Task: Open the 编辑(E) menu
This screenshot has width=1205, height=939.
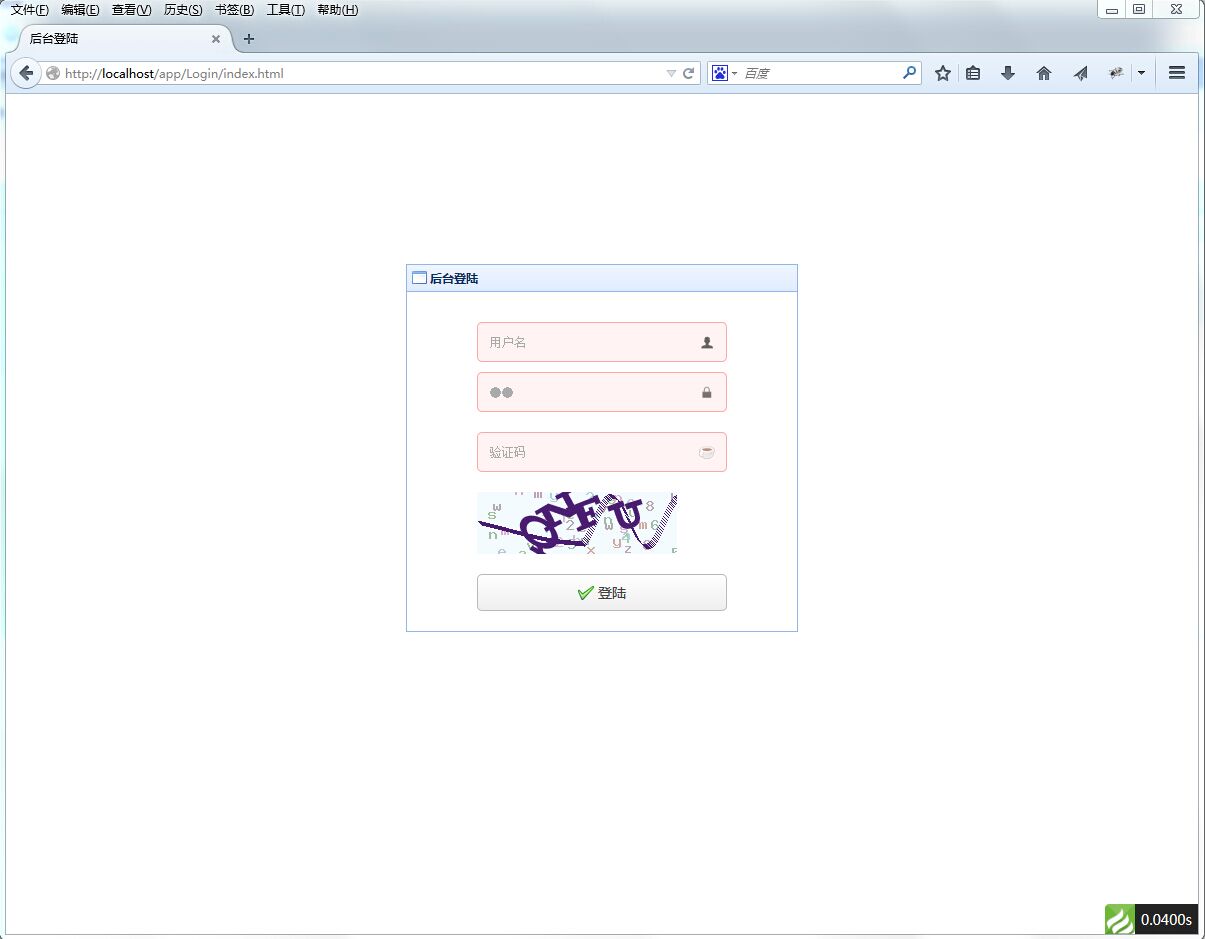Action: [80, 10]
